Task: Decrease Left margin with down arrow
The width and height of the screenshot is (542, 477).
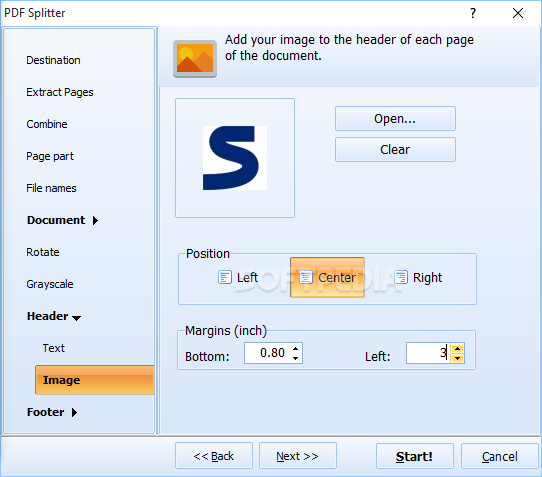Action: [458, 358]
